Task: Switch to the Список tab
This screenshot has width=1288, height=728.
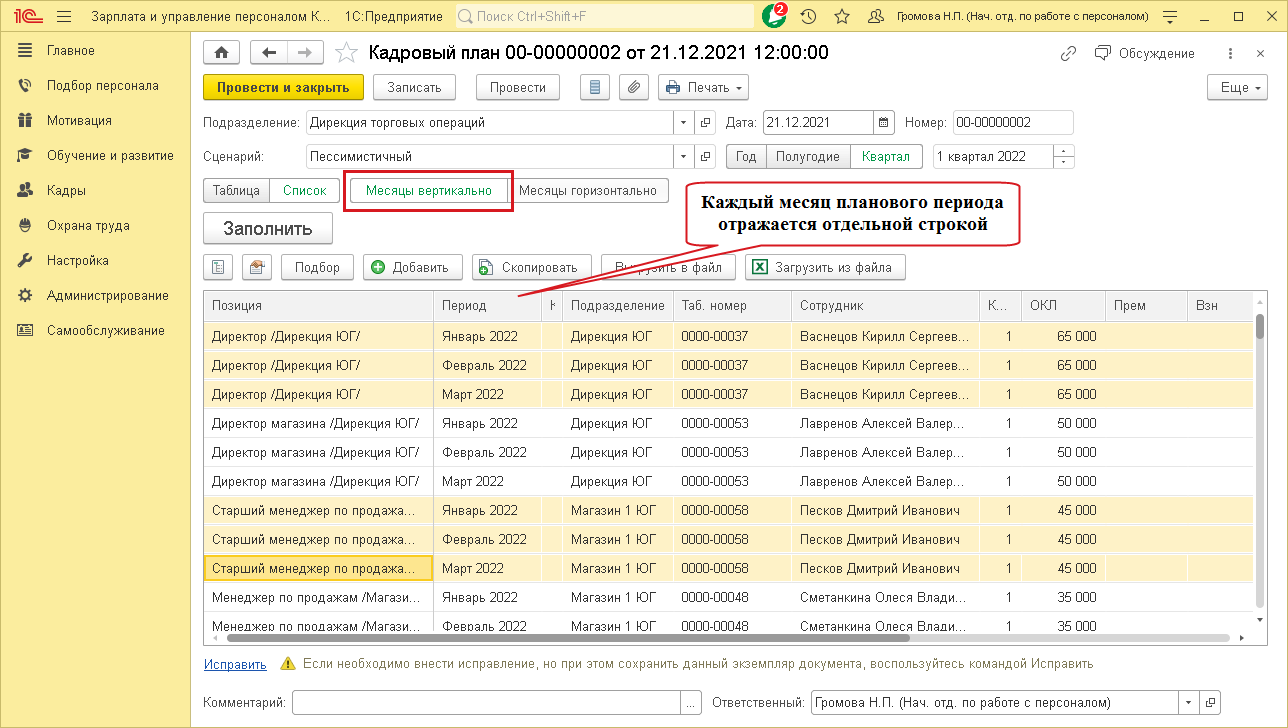Action: point(304,191)
